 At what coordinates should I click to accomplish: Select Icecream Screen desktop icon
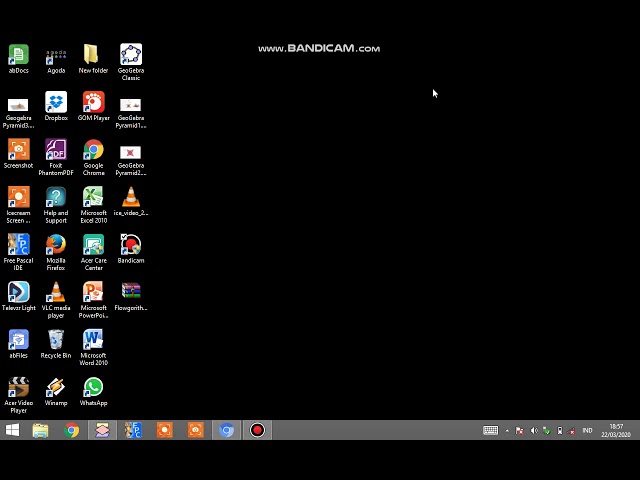(18, 205)
